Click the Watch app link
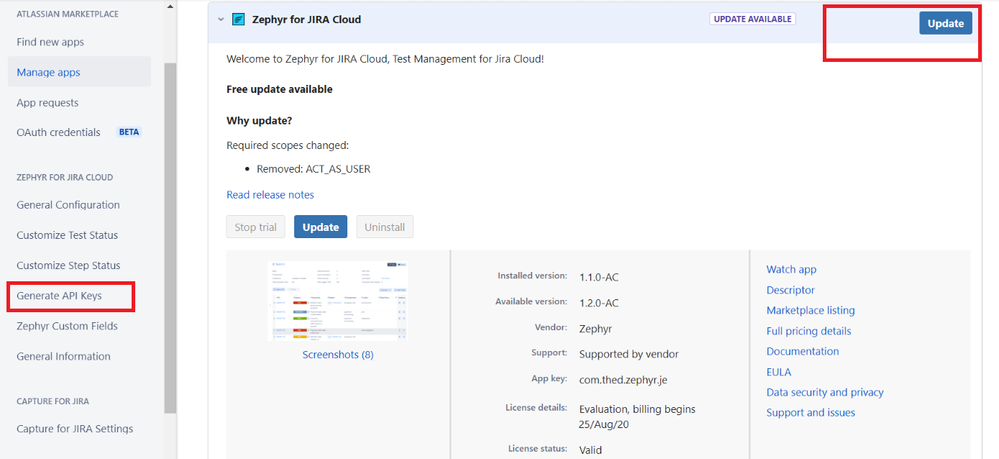The image size is (999, 459). click(x=791, y=270)
